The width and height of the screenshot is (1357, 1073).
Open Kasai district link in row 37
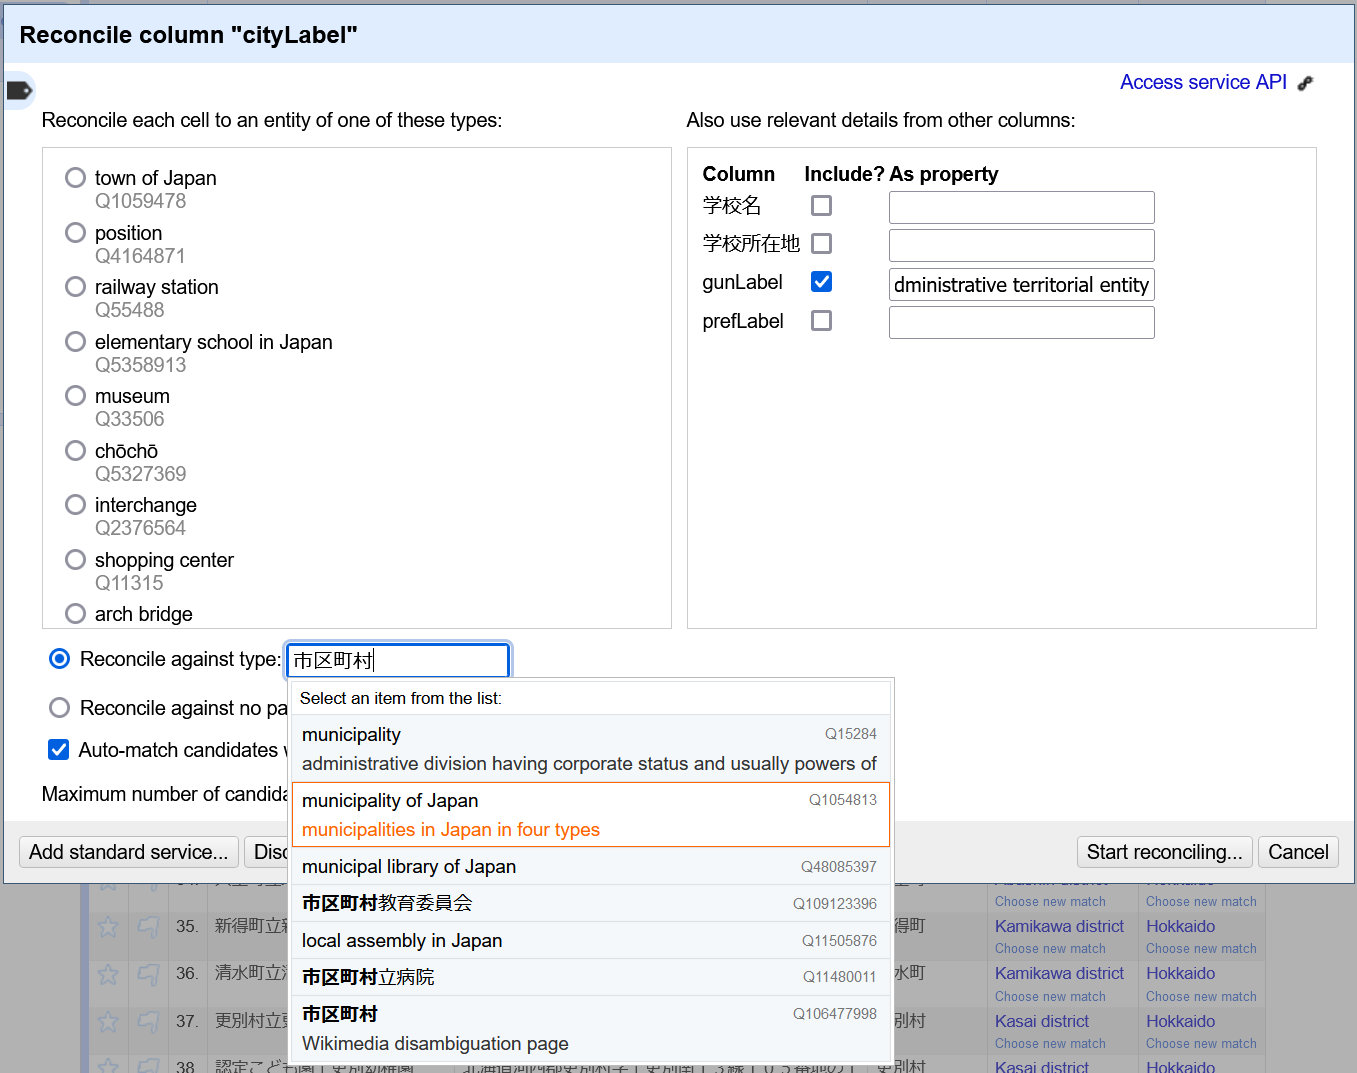tap(1042, 1022)
